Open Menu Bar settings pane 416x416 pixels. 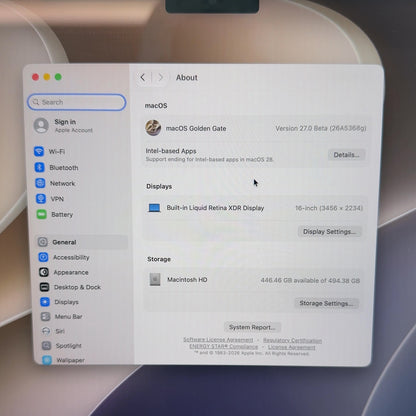click(84, 316)
